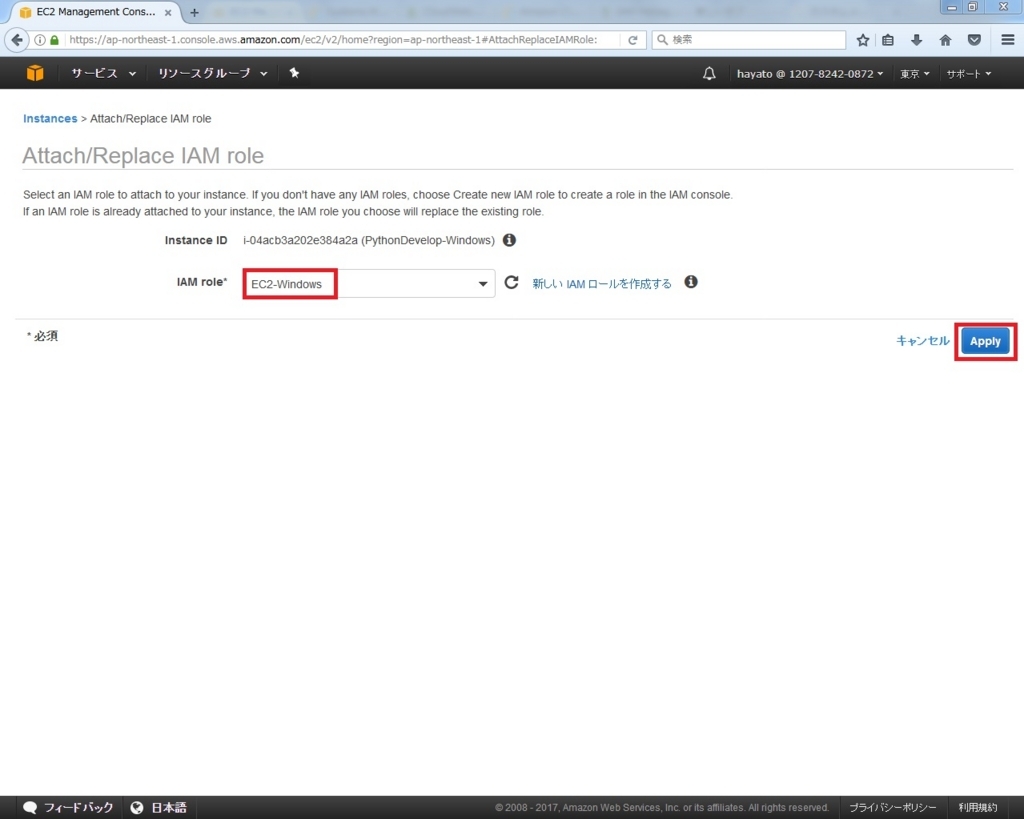Screen dimensions: 1024x819
Task: Open the 東京 region dropdown
Action: pos(914,74)
